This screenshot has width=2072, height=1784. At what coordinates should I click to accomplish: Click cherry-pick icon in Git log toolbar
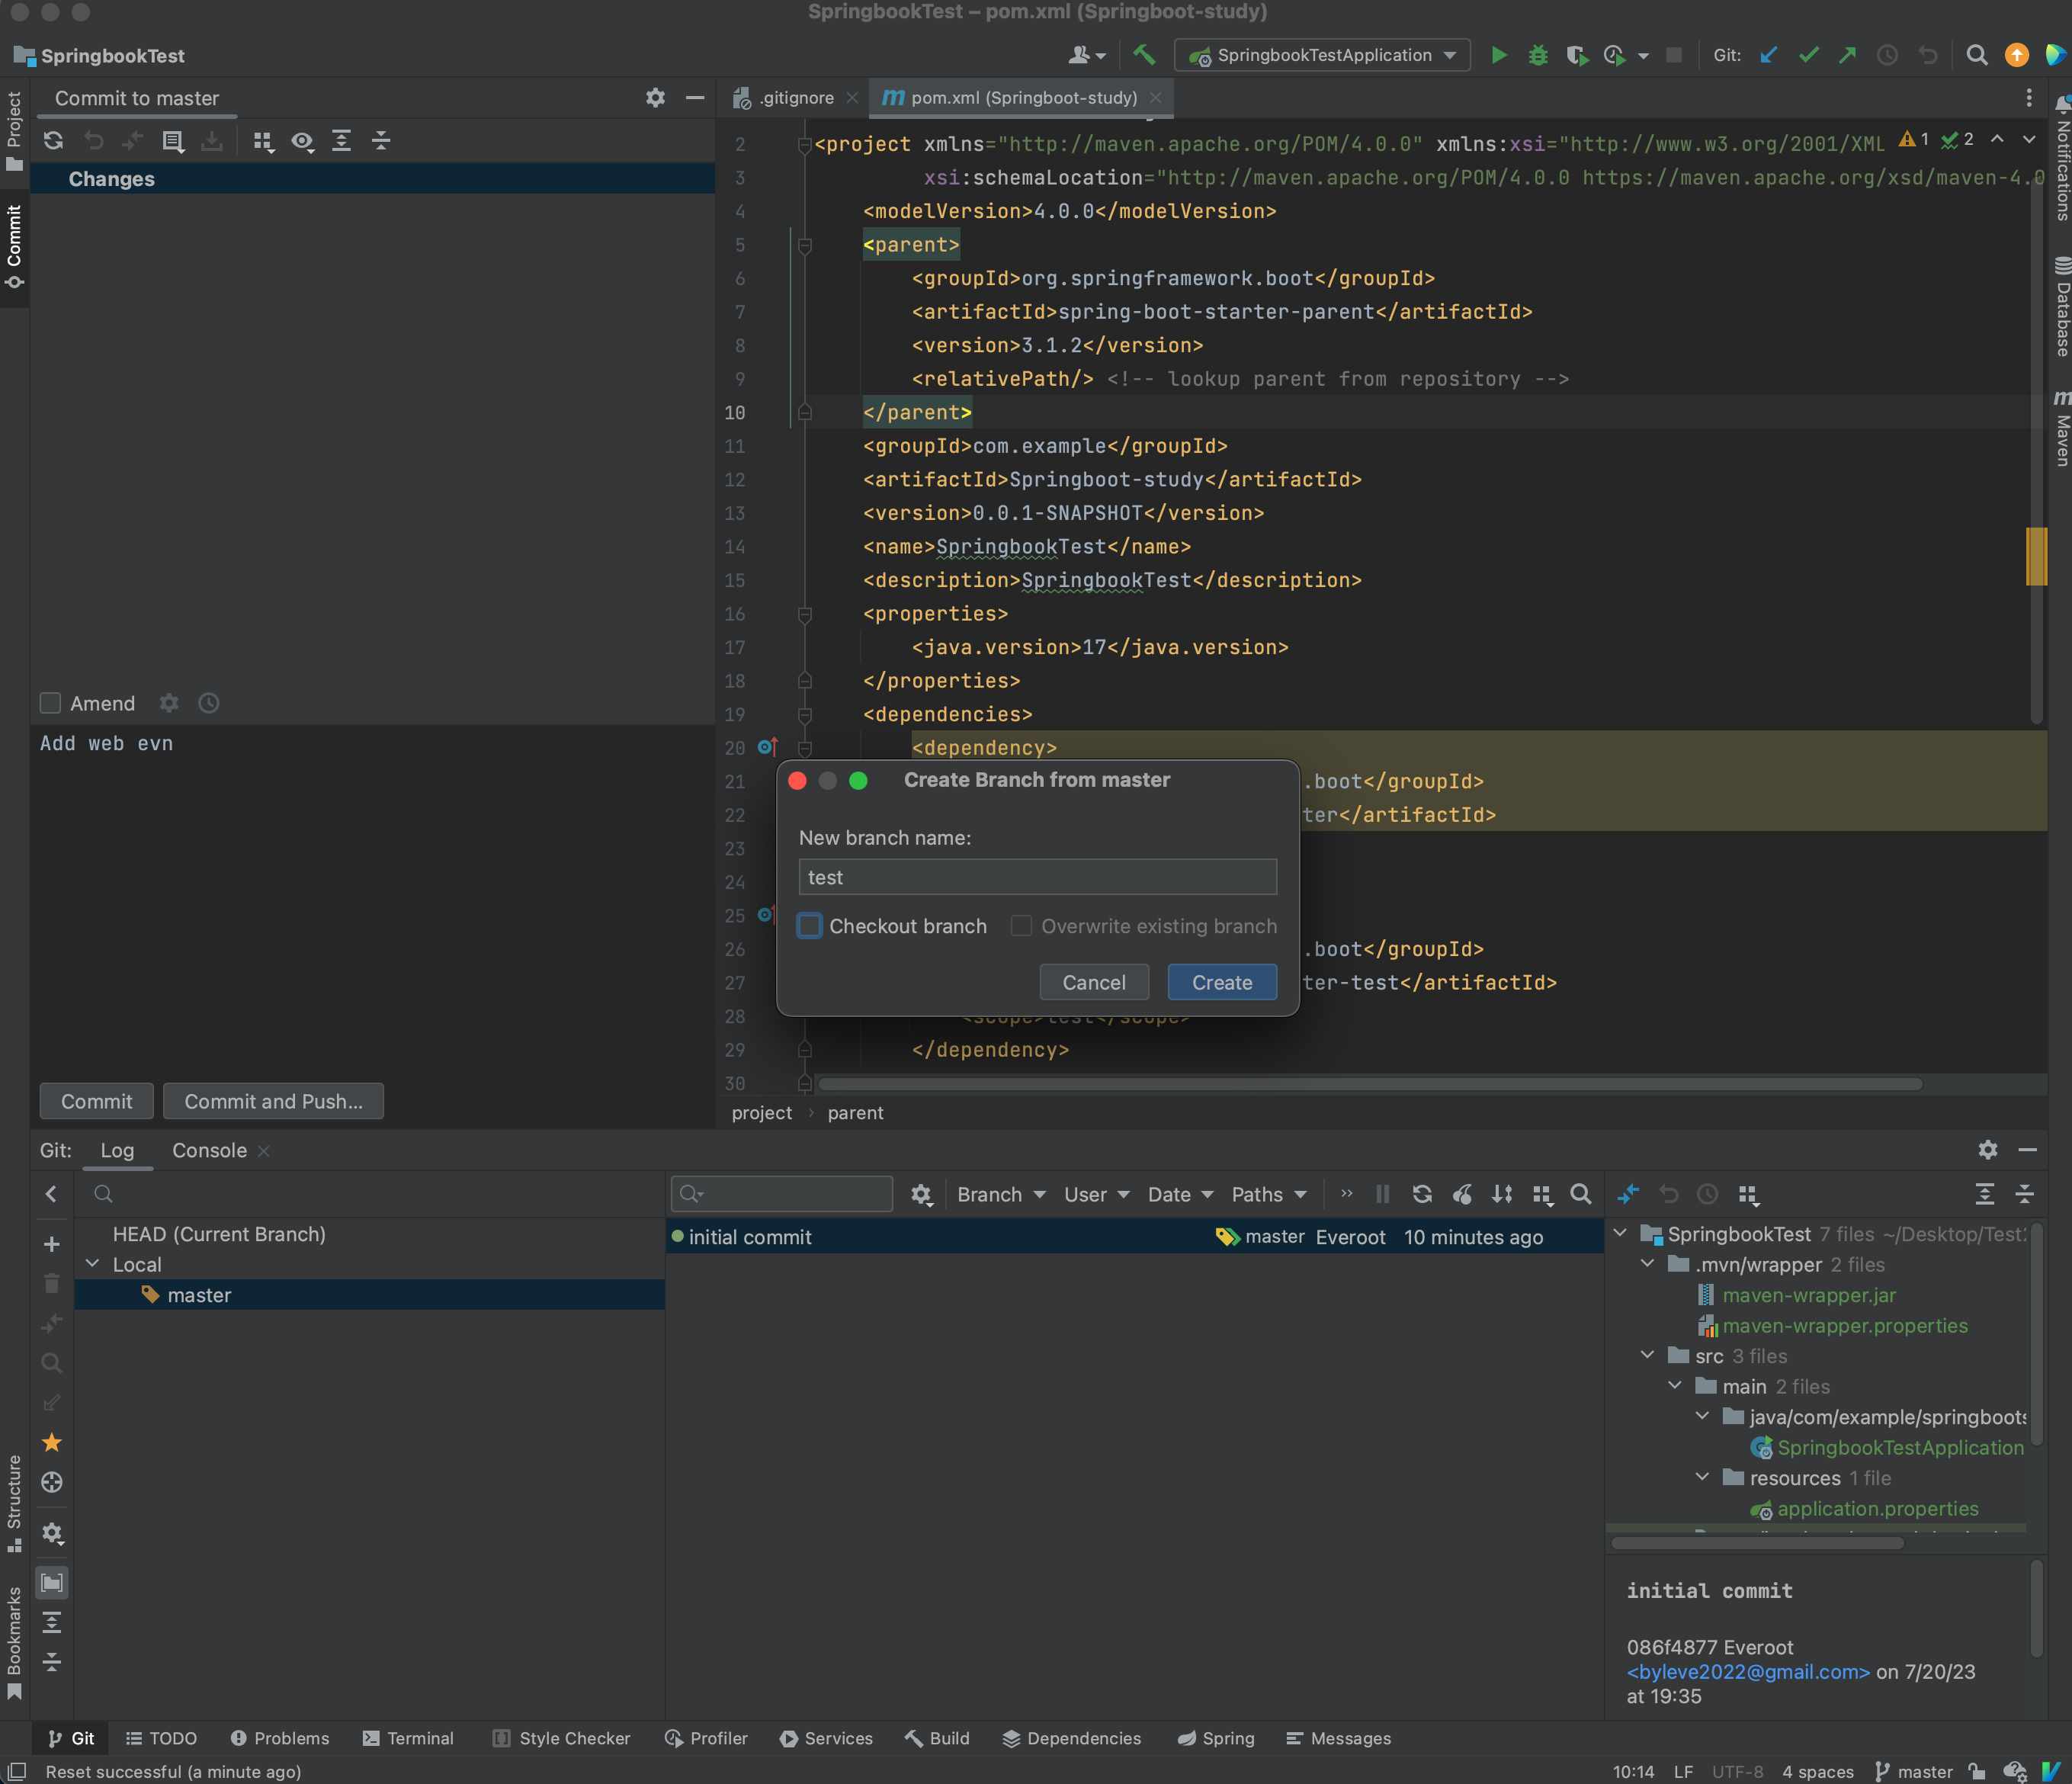(x=1462, y=1194)
